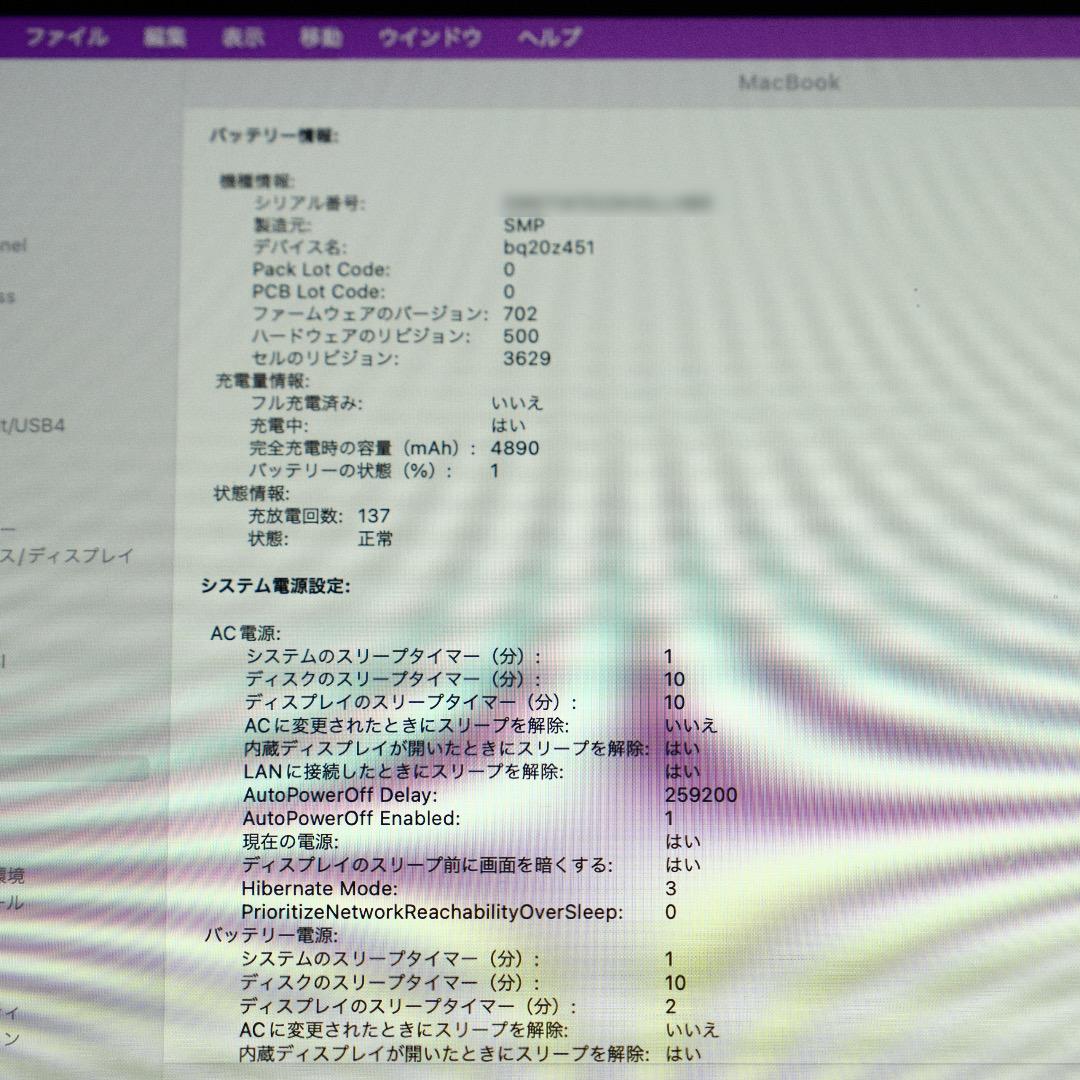Open the 表示 menu
Viewport: 1080px width, 1080px height.
pyautogui.click(x=243, y=35)
